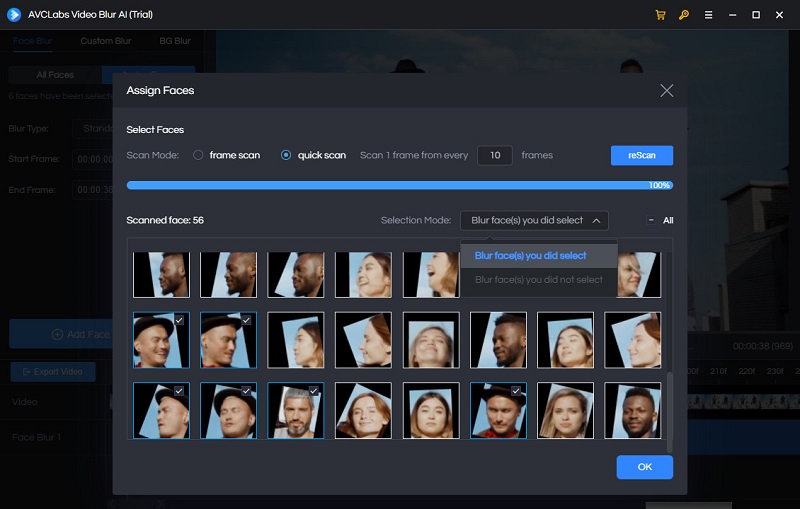Open the Blur Type dropdown in main window
This screenshot has height=509, width=800.
[x=92, y=129]
